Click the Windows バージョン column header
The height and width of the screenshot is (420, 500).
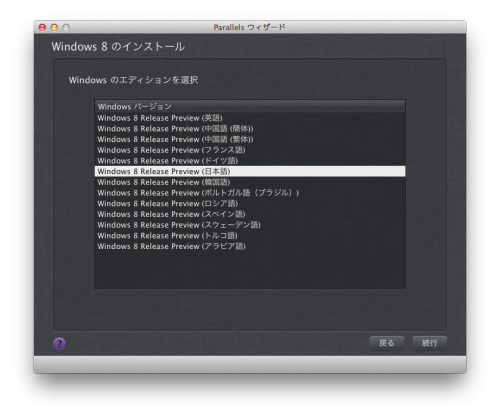250,106
